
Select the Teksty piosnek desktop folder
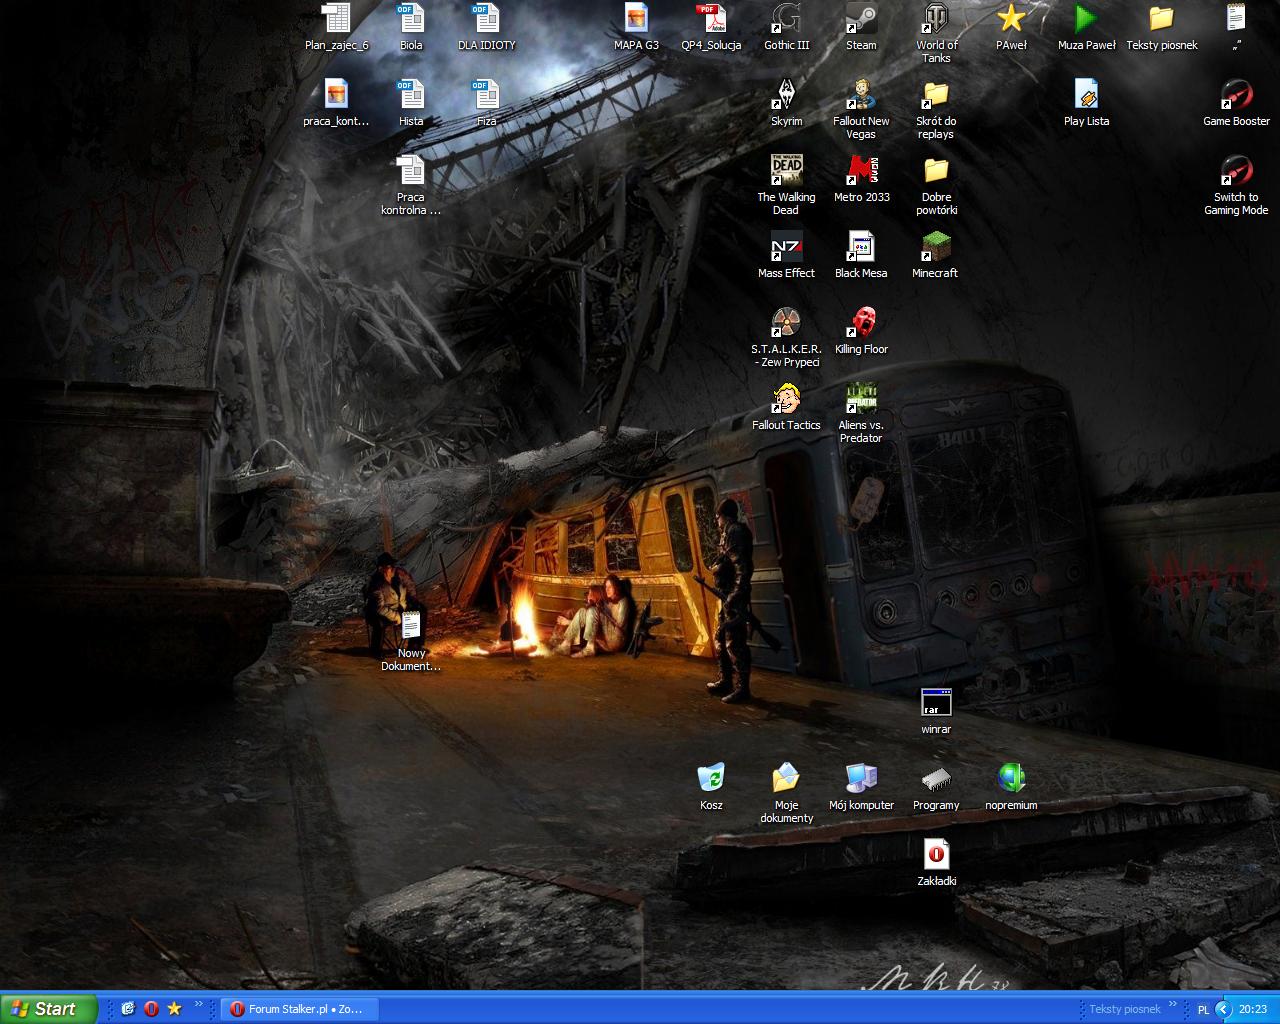(x=1161, y=19)
